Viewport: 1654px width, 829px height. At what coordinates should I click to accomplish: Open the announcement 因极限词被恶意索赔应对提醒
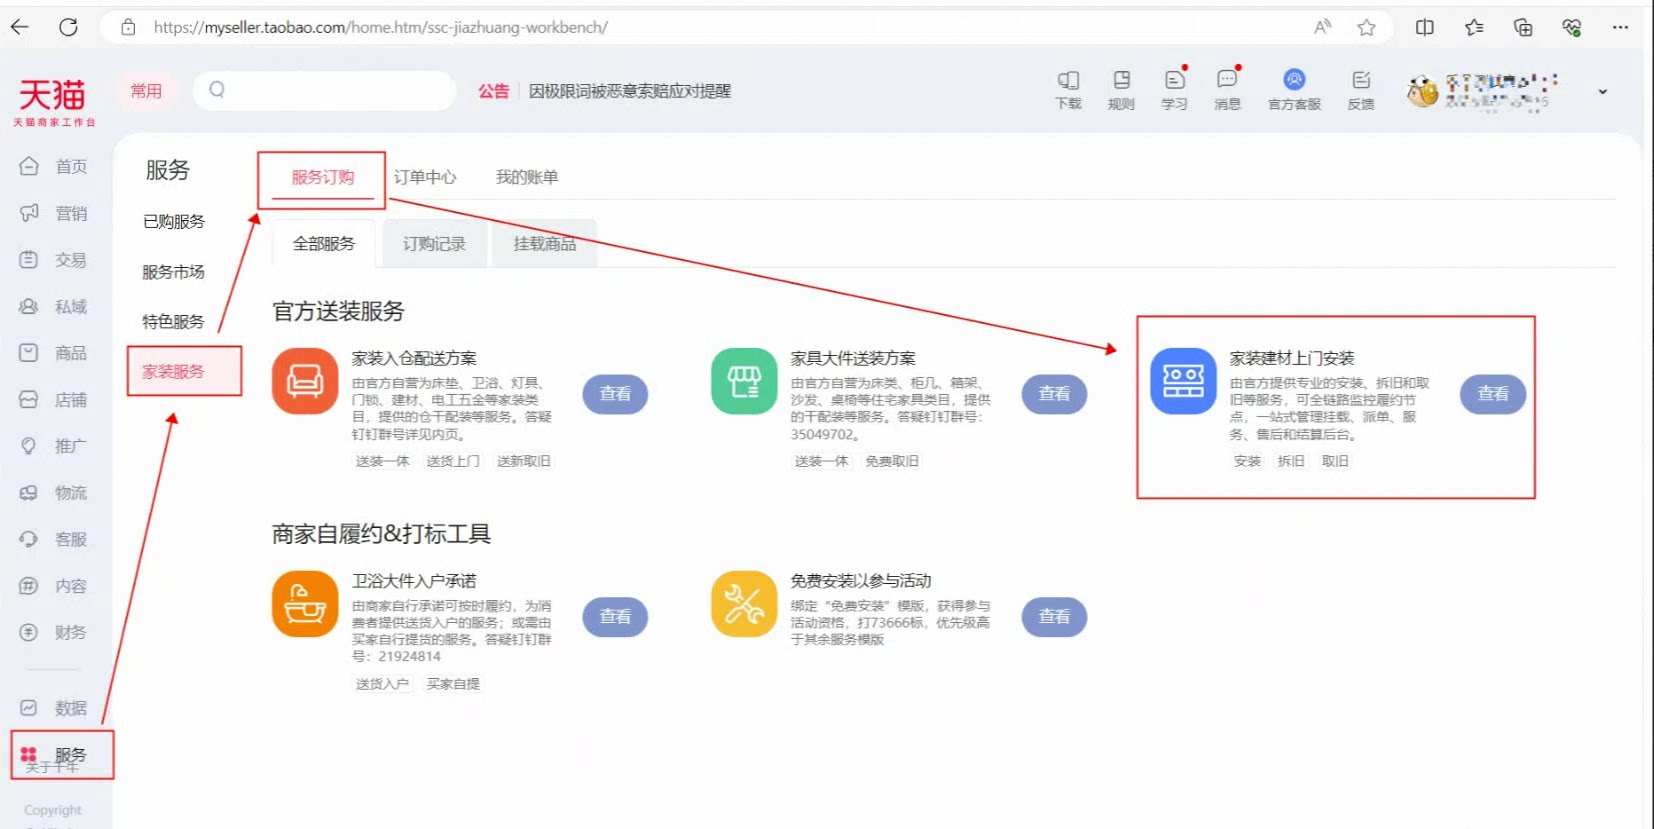click(x=630, y=91)
